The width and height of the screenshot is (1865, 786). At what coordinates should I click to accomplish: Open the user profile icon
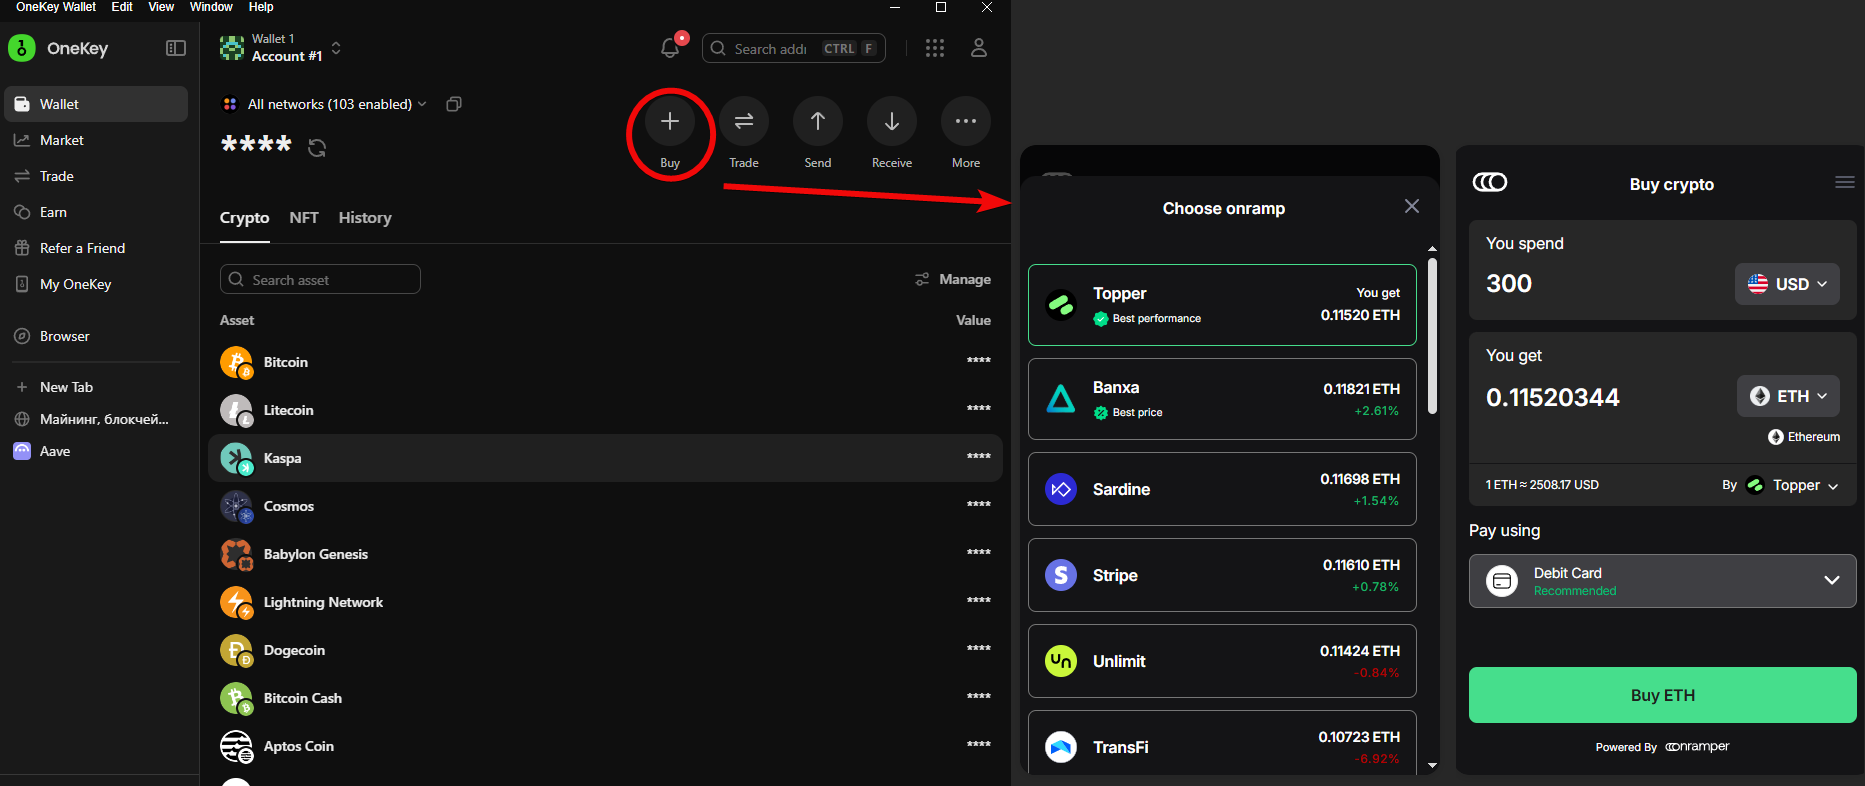point(979,48)
